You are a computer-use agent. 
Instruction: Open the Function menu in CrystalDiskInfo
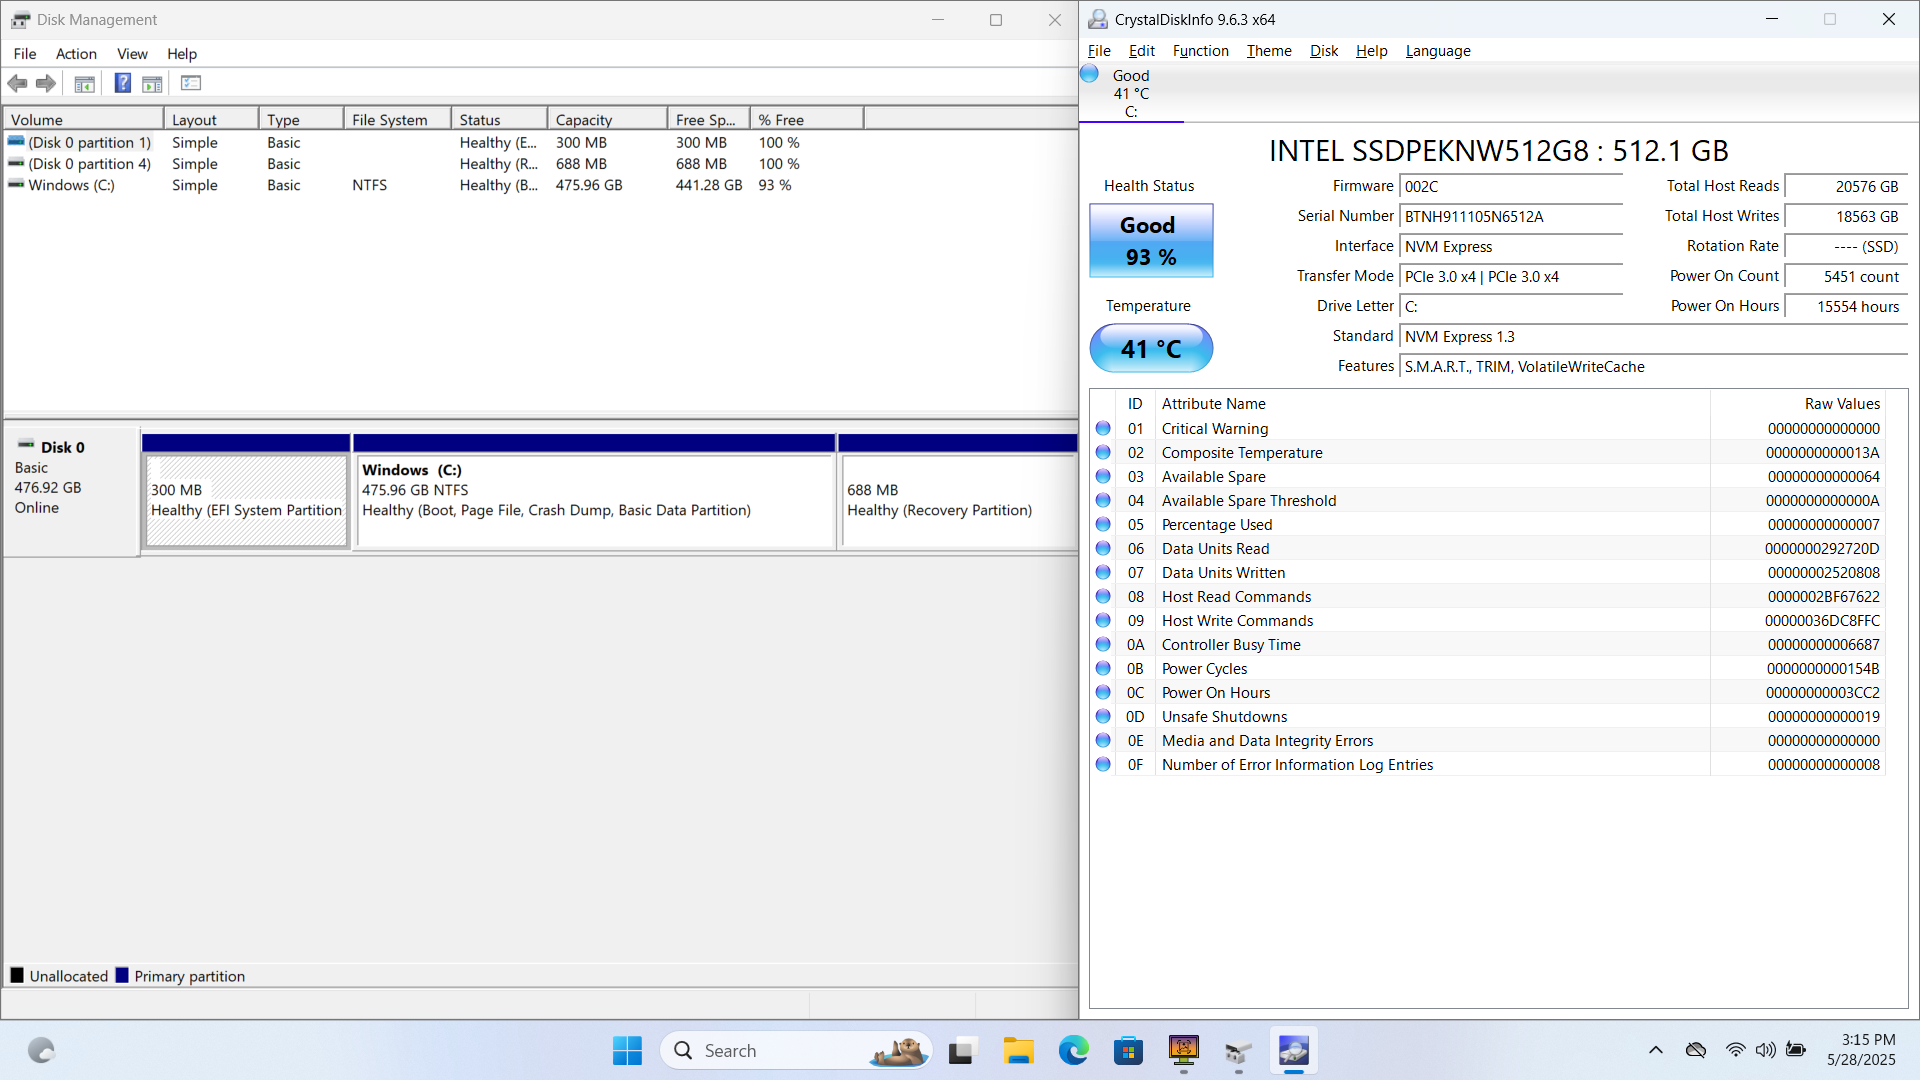(x=1200, y=51)
